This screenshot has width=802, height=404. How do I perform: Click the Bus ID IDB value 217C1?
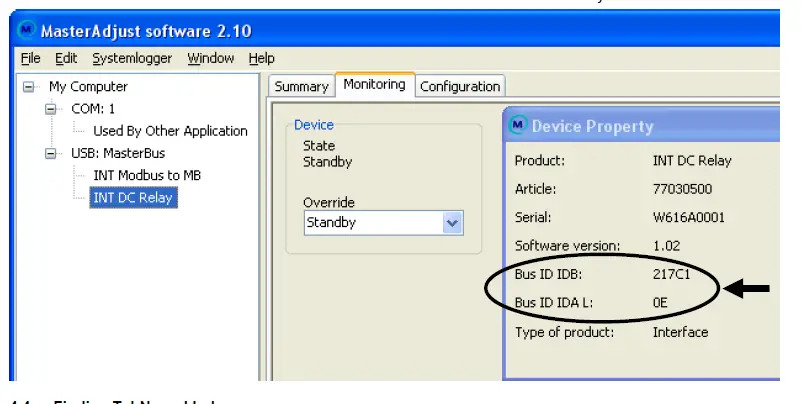[671, 275]
